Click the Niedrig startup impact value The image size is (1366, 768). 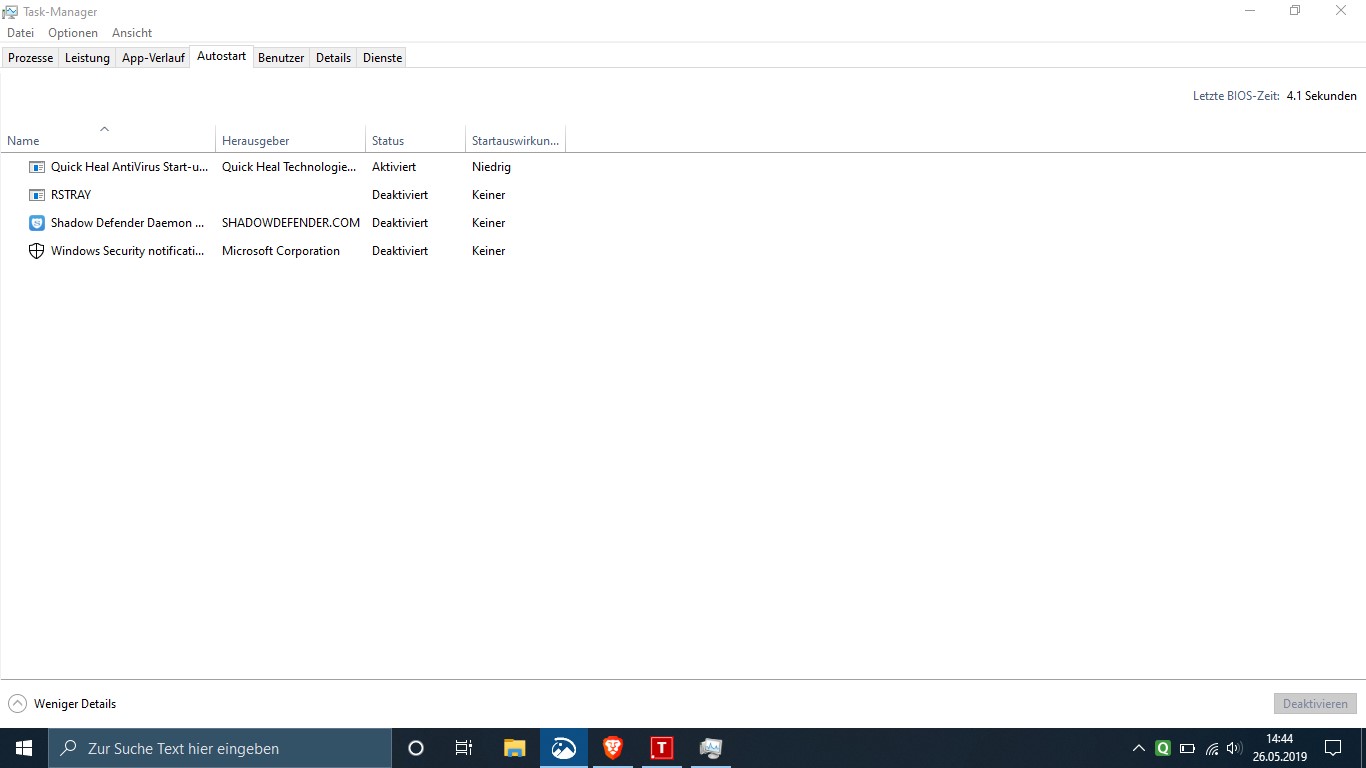coord(491,167)
